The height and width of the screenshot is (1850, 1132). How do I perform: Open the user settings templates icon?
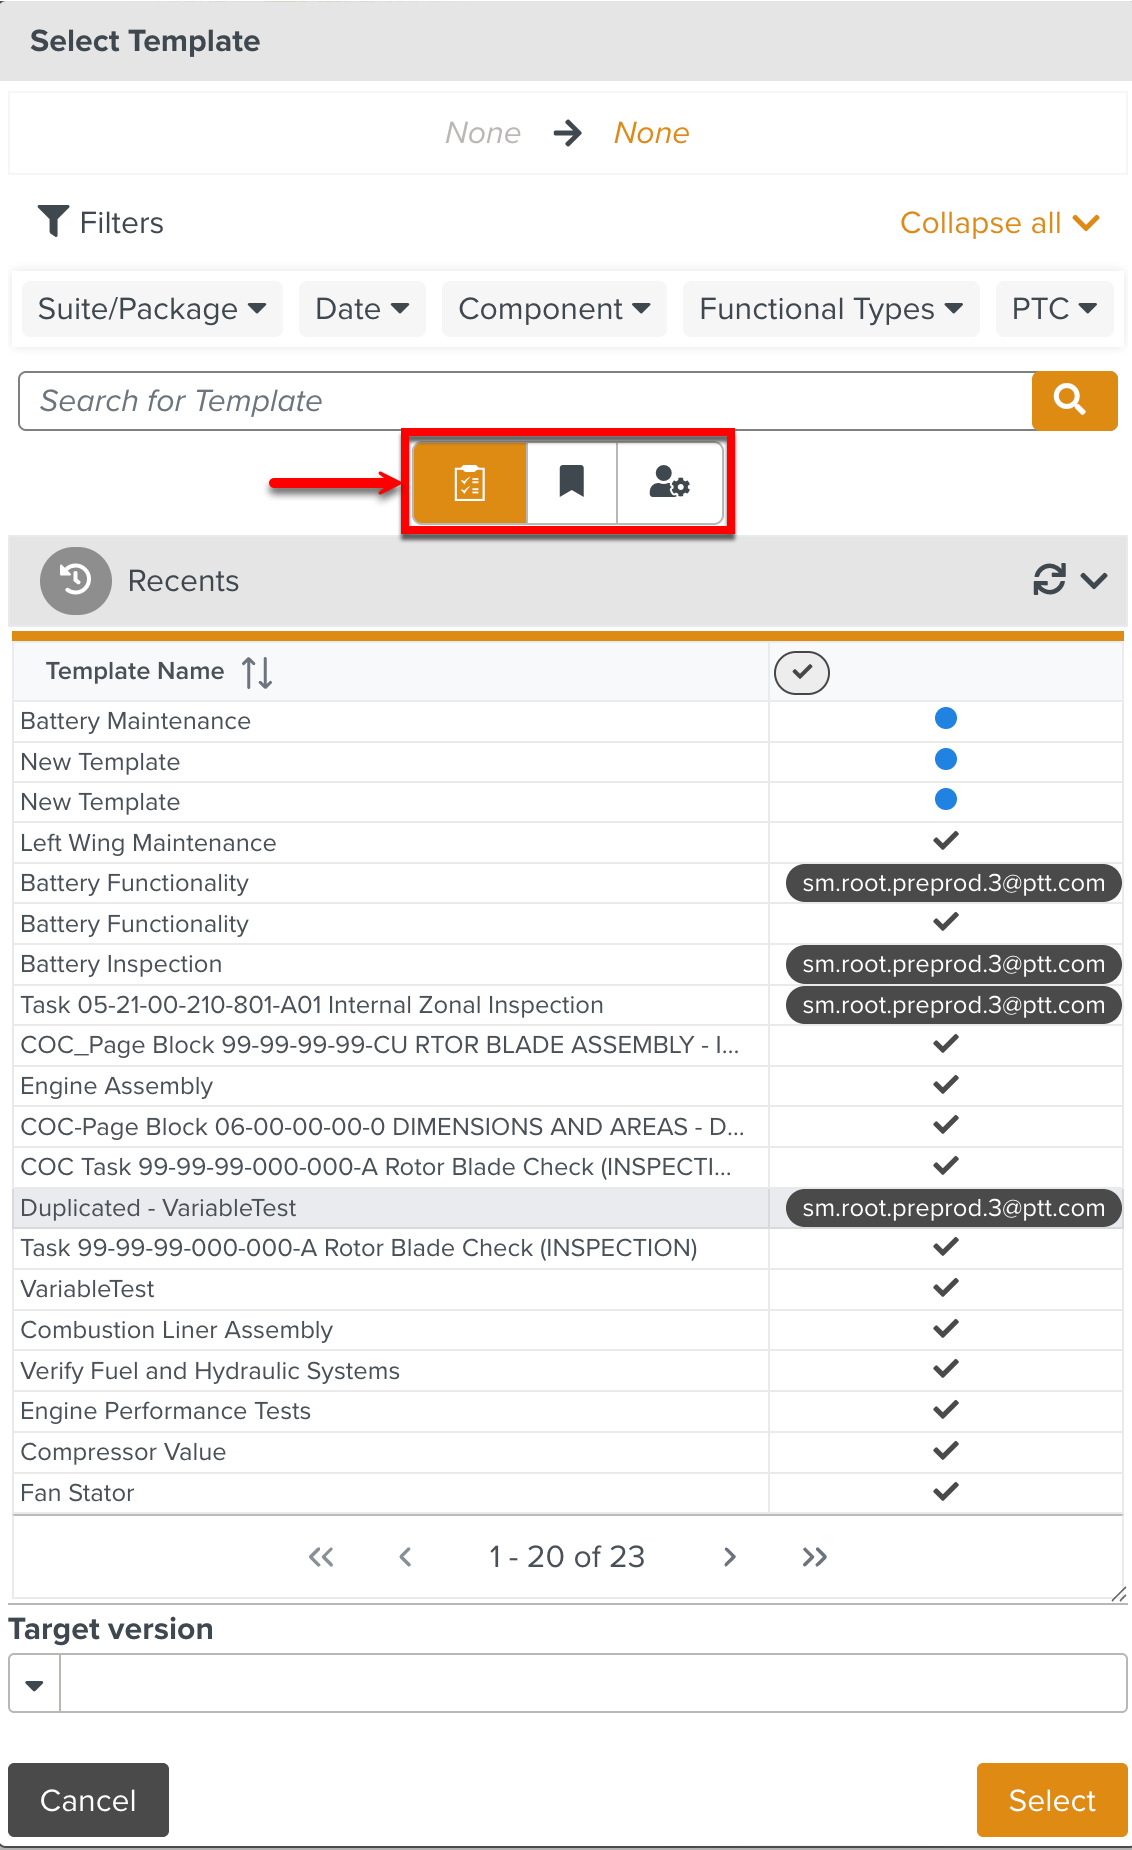pos(669,484)
